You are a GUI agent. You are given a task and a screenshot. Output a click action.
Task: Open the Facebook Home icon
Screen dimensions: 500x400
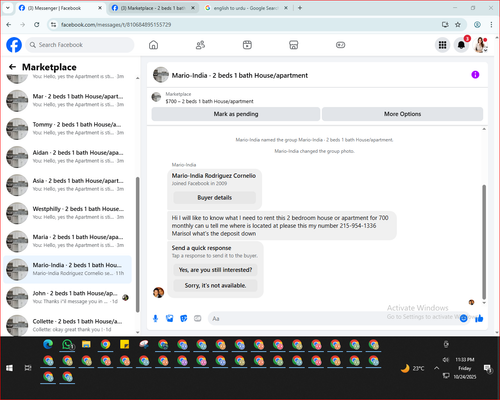click(x=153, y=45)
